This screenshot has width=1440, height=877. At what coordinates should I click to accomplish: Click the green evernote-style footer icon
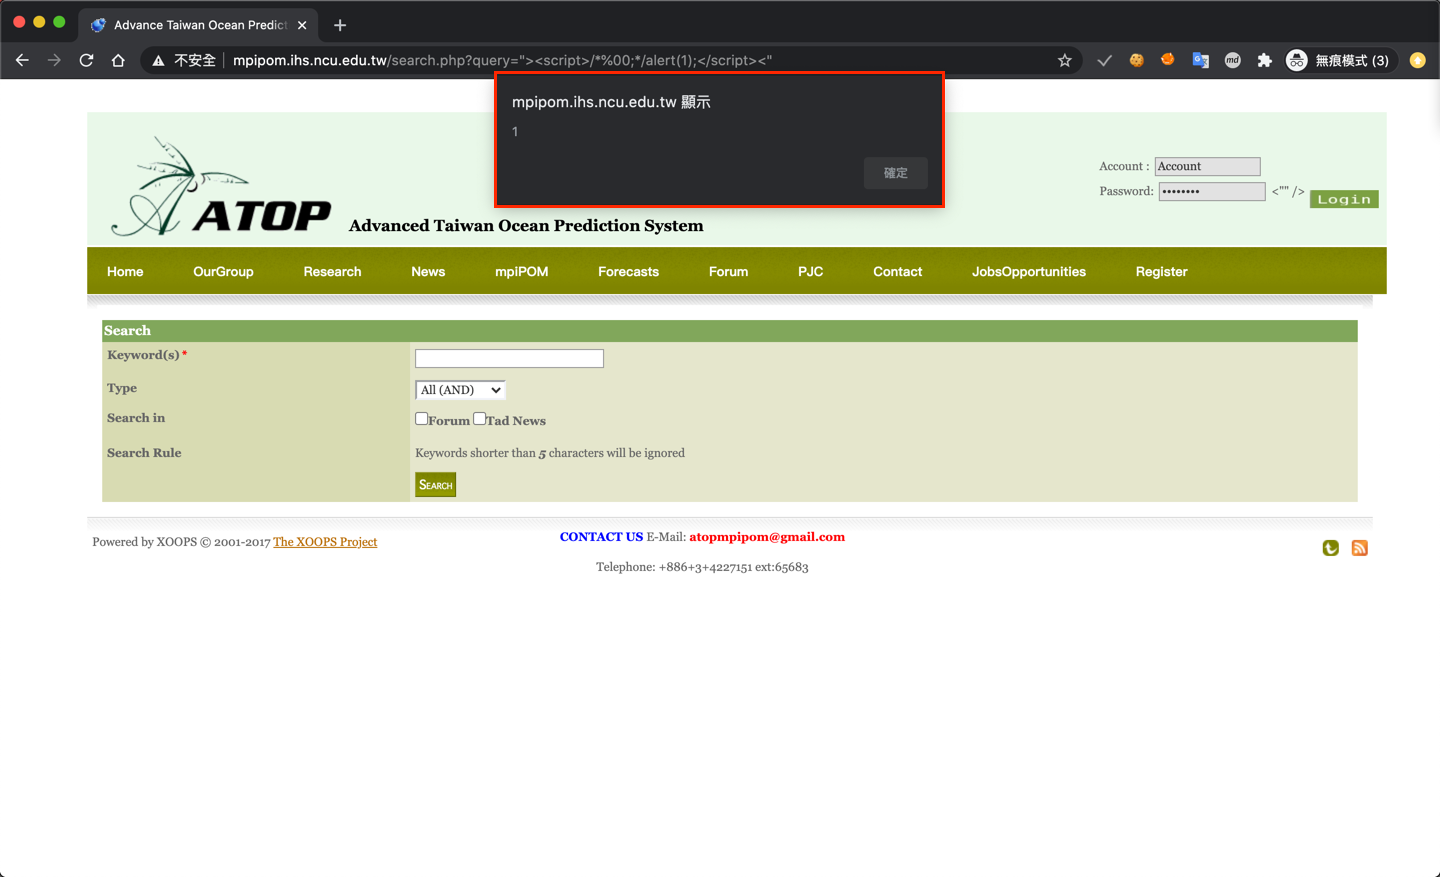coord(1330,548)
